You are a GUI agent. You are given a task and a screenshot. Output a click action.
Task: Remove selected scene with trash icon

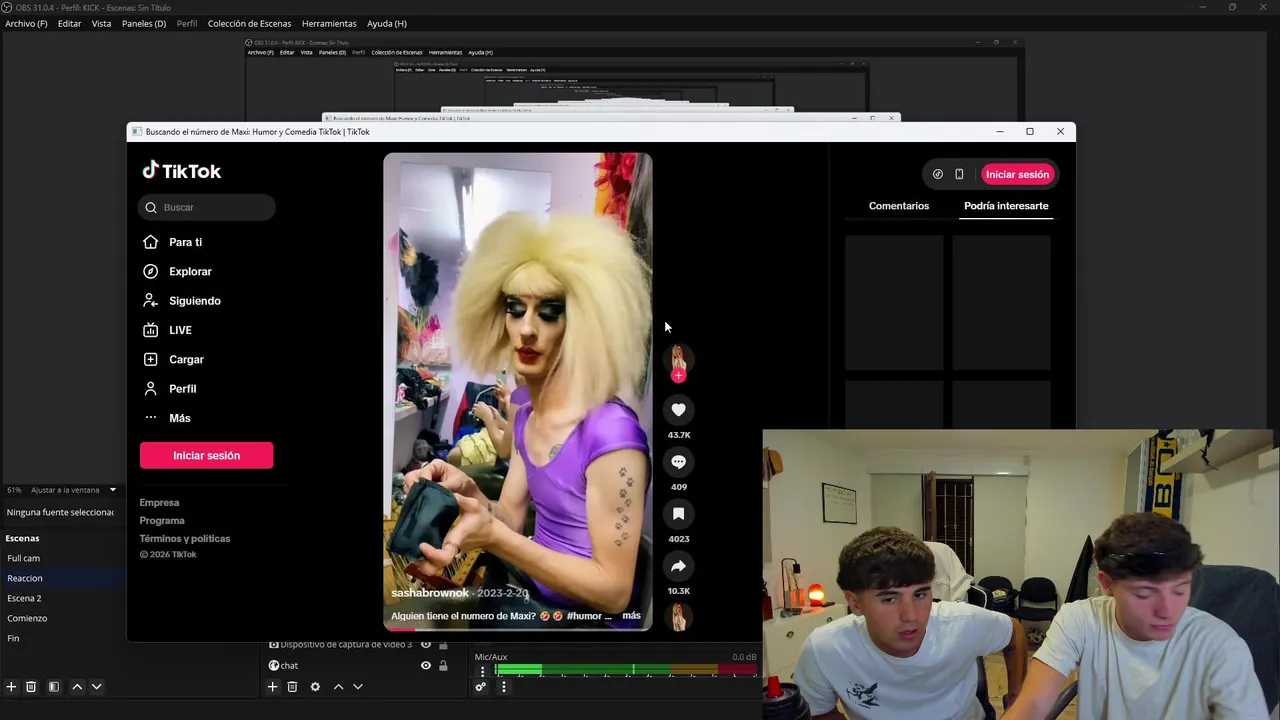[31, 687]
